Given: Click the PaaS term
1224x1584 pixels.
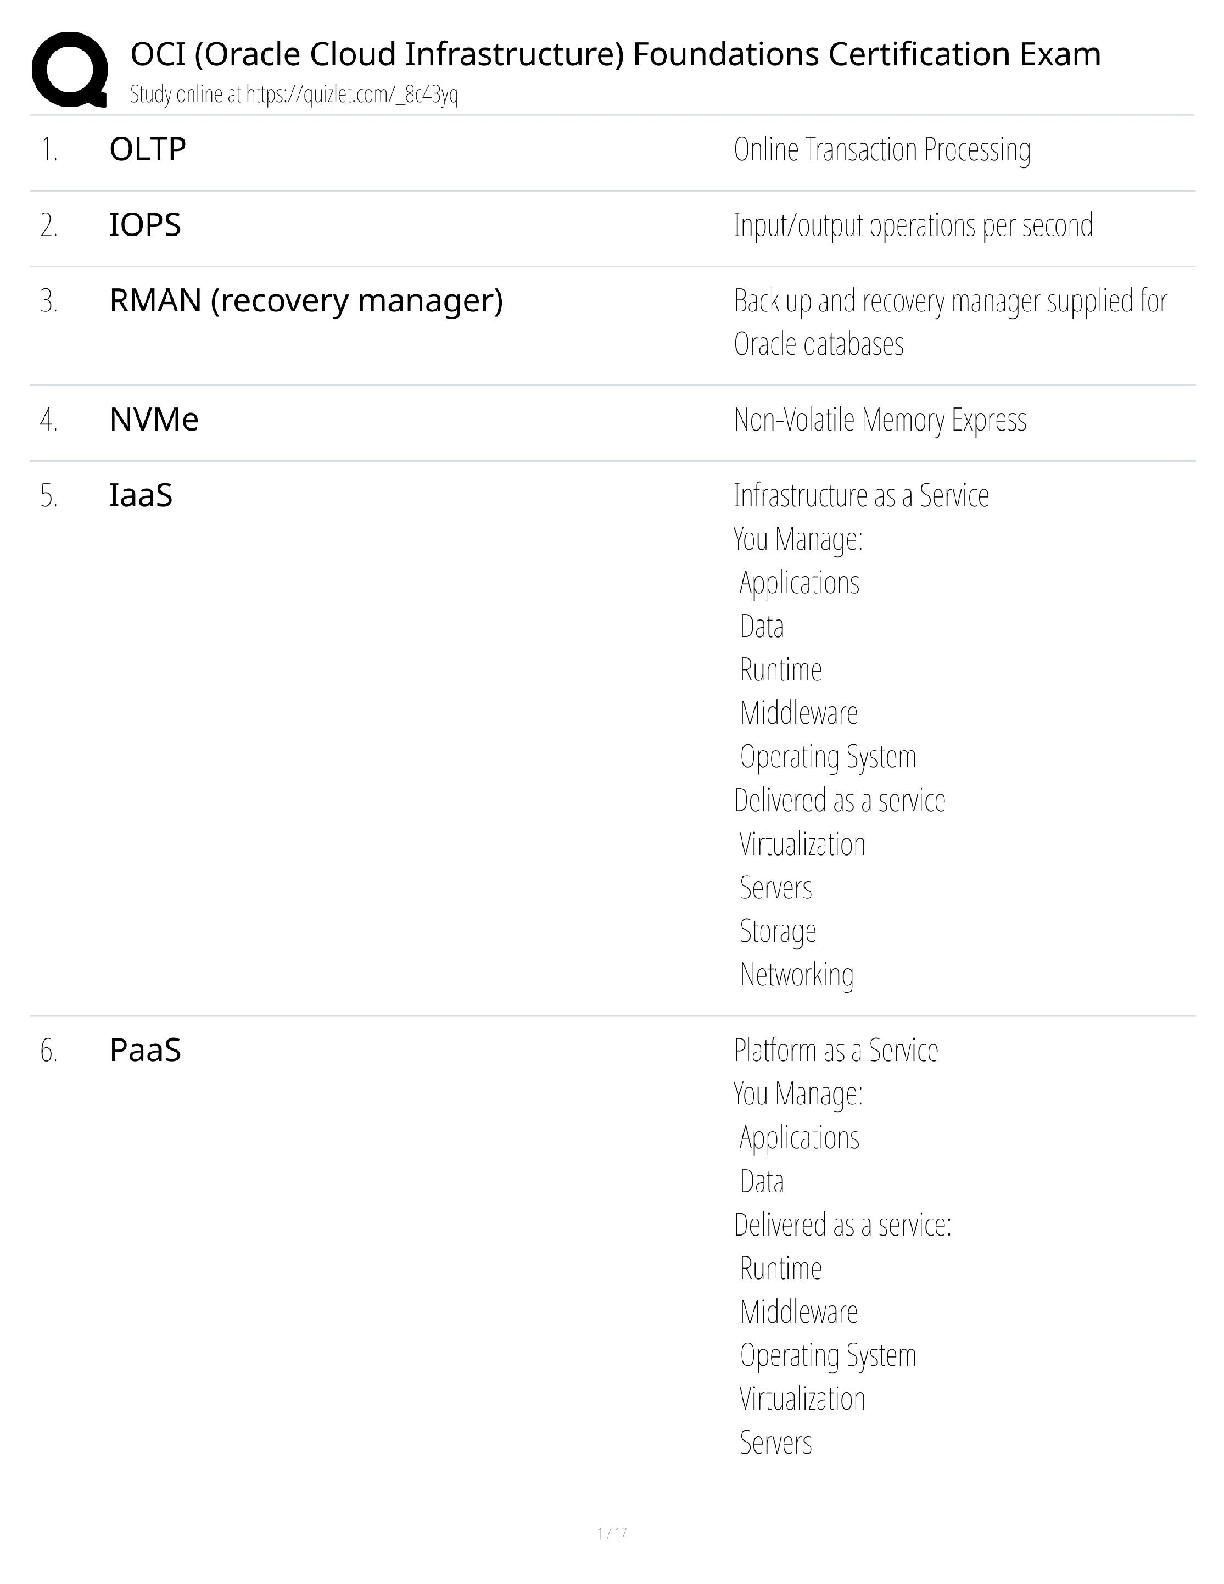Looking at the screenshot, I should (x=145, y=1050).
